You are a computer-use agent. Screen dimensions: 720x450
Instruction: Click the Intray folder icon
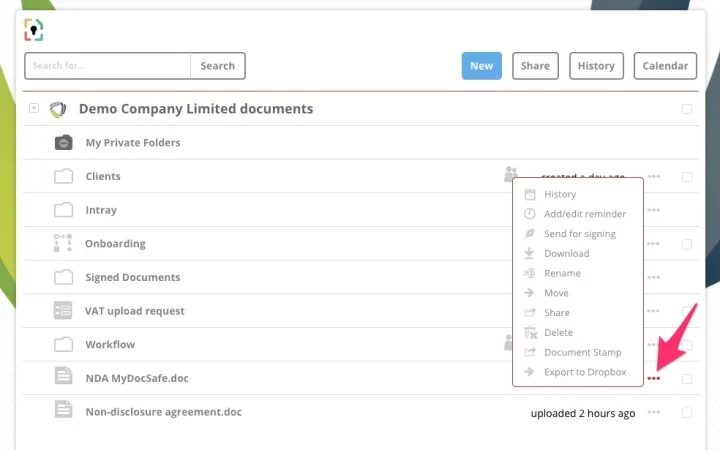63,209
